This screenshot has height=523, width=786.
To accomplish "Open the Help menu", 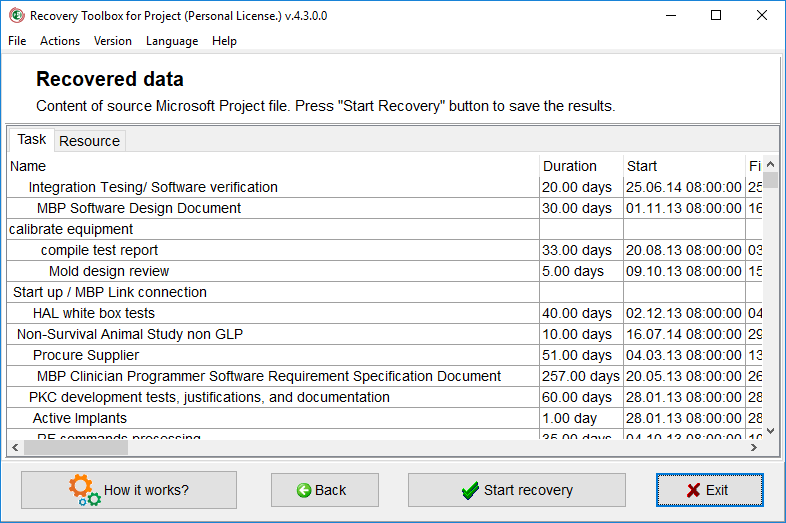I will 224,41.
